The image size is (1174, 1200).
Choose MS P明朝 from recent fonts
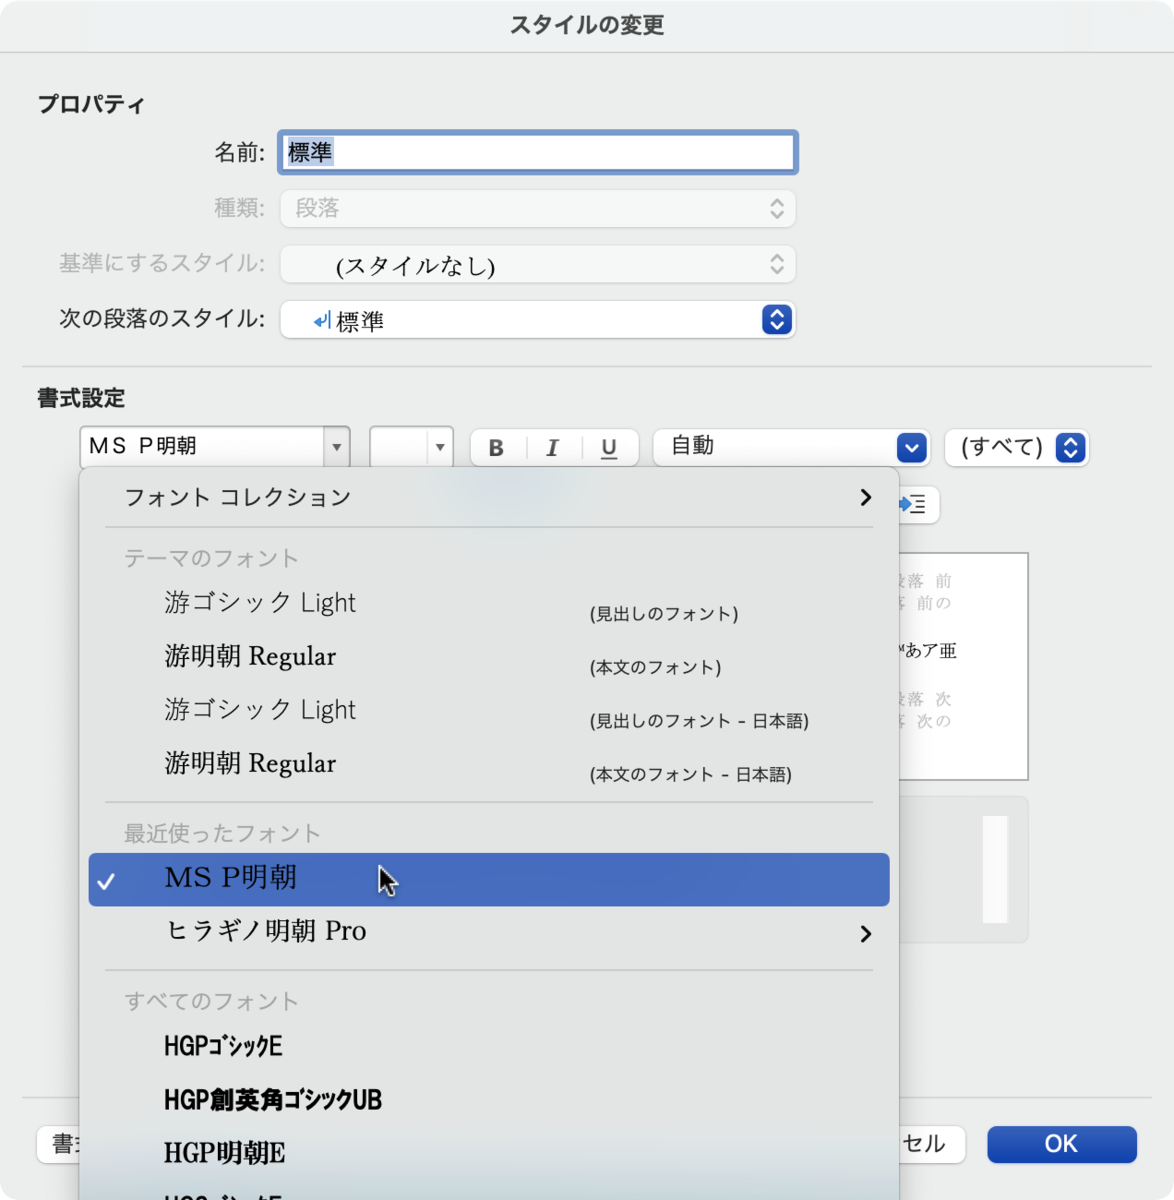coord(489,879)
